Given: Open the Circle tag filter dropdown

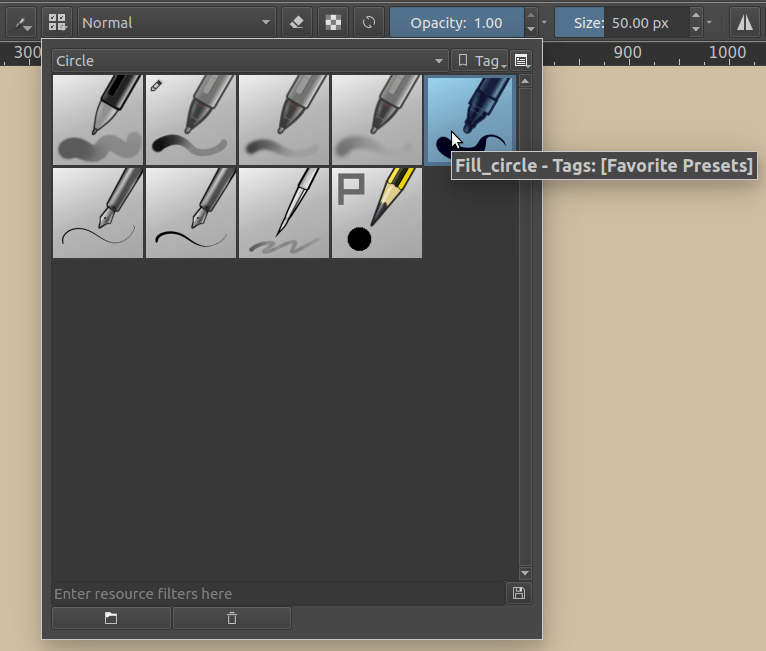Looking at the screenshot, I should [250, 61].
